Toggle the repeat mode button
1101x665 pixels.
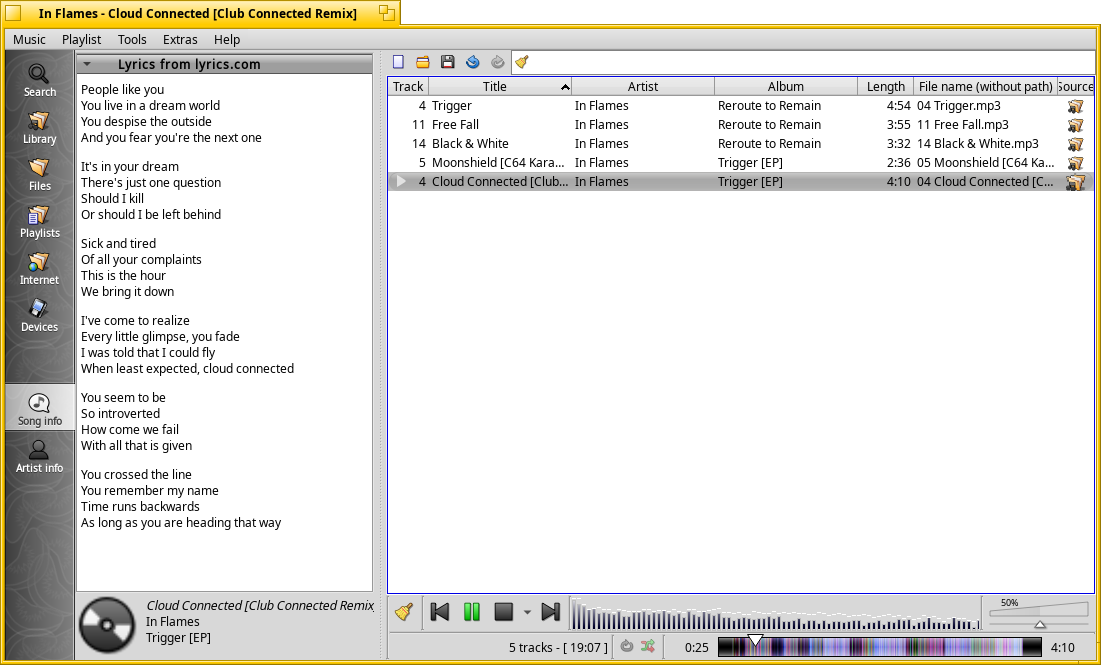click(x=627, y=647)
